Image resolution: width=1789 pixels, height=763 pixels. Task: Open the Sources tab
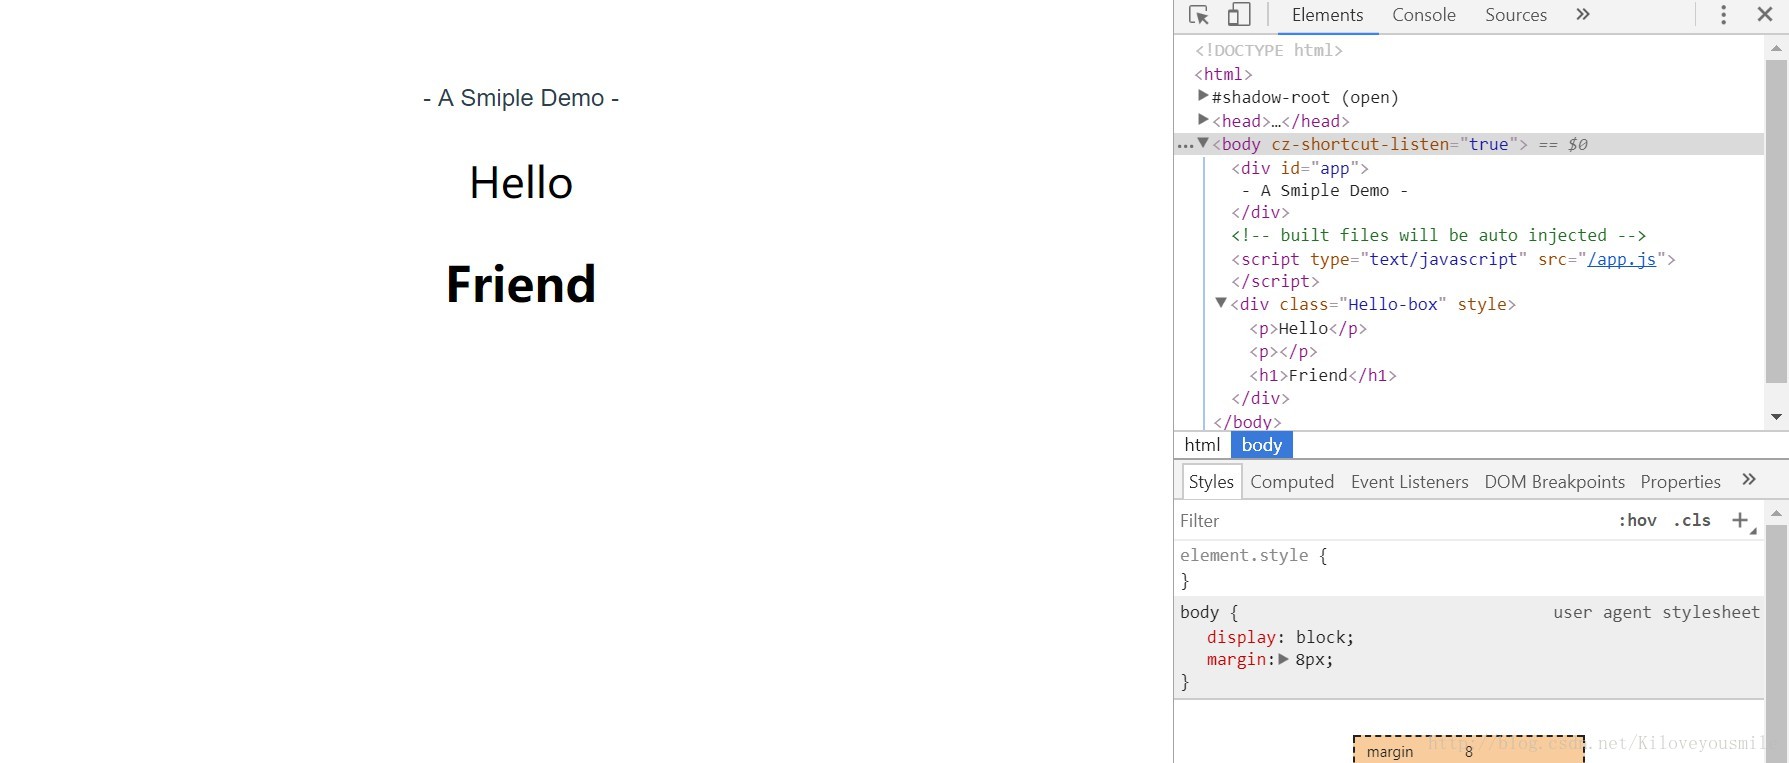pos(1515,15)
